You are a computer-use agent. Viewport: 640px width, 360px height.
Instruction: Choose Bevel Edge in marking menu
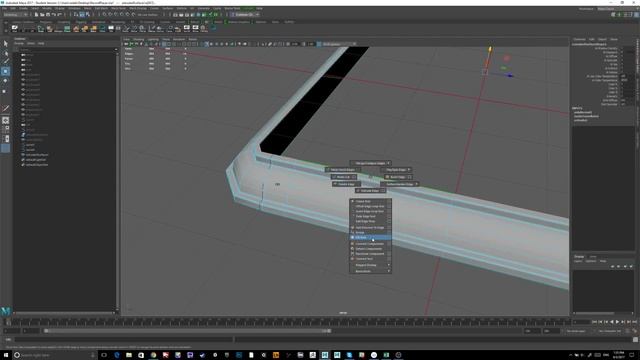[x=398, y=177]
